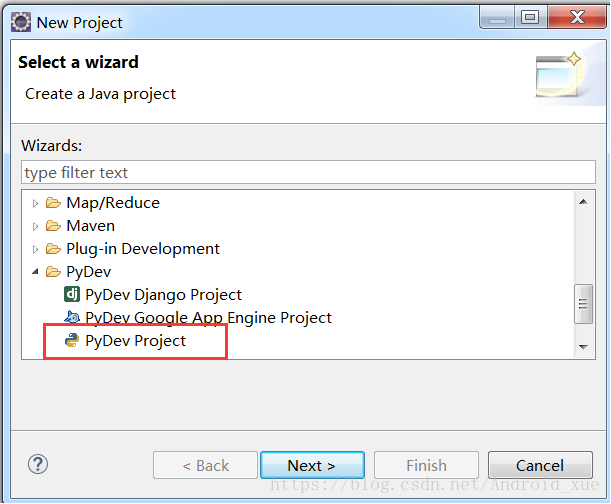Click the disabled < Back button

point(205,465)
